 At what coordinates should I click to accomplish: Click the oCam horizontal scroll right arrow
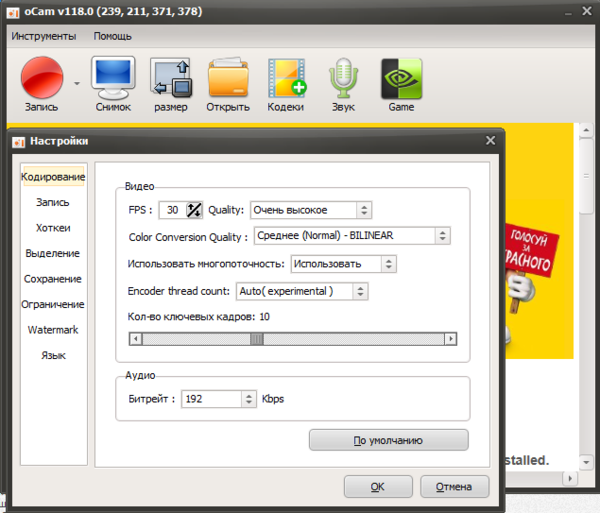click(570, 478)
